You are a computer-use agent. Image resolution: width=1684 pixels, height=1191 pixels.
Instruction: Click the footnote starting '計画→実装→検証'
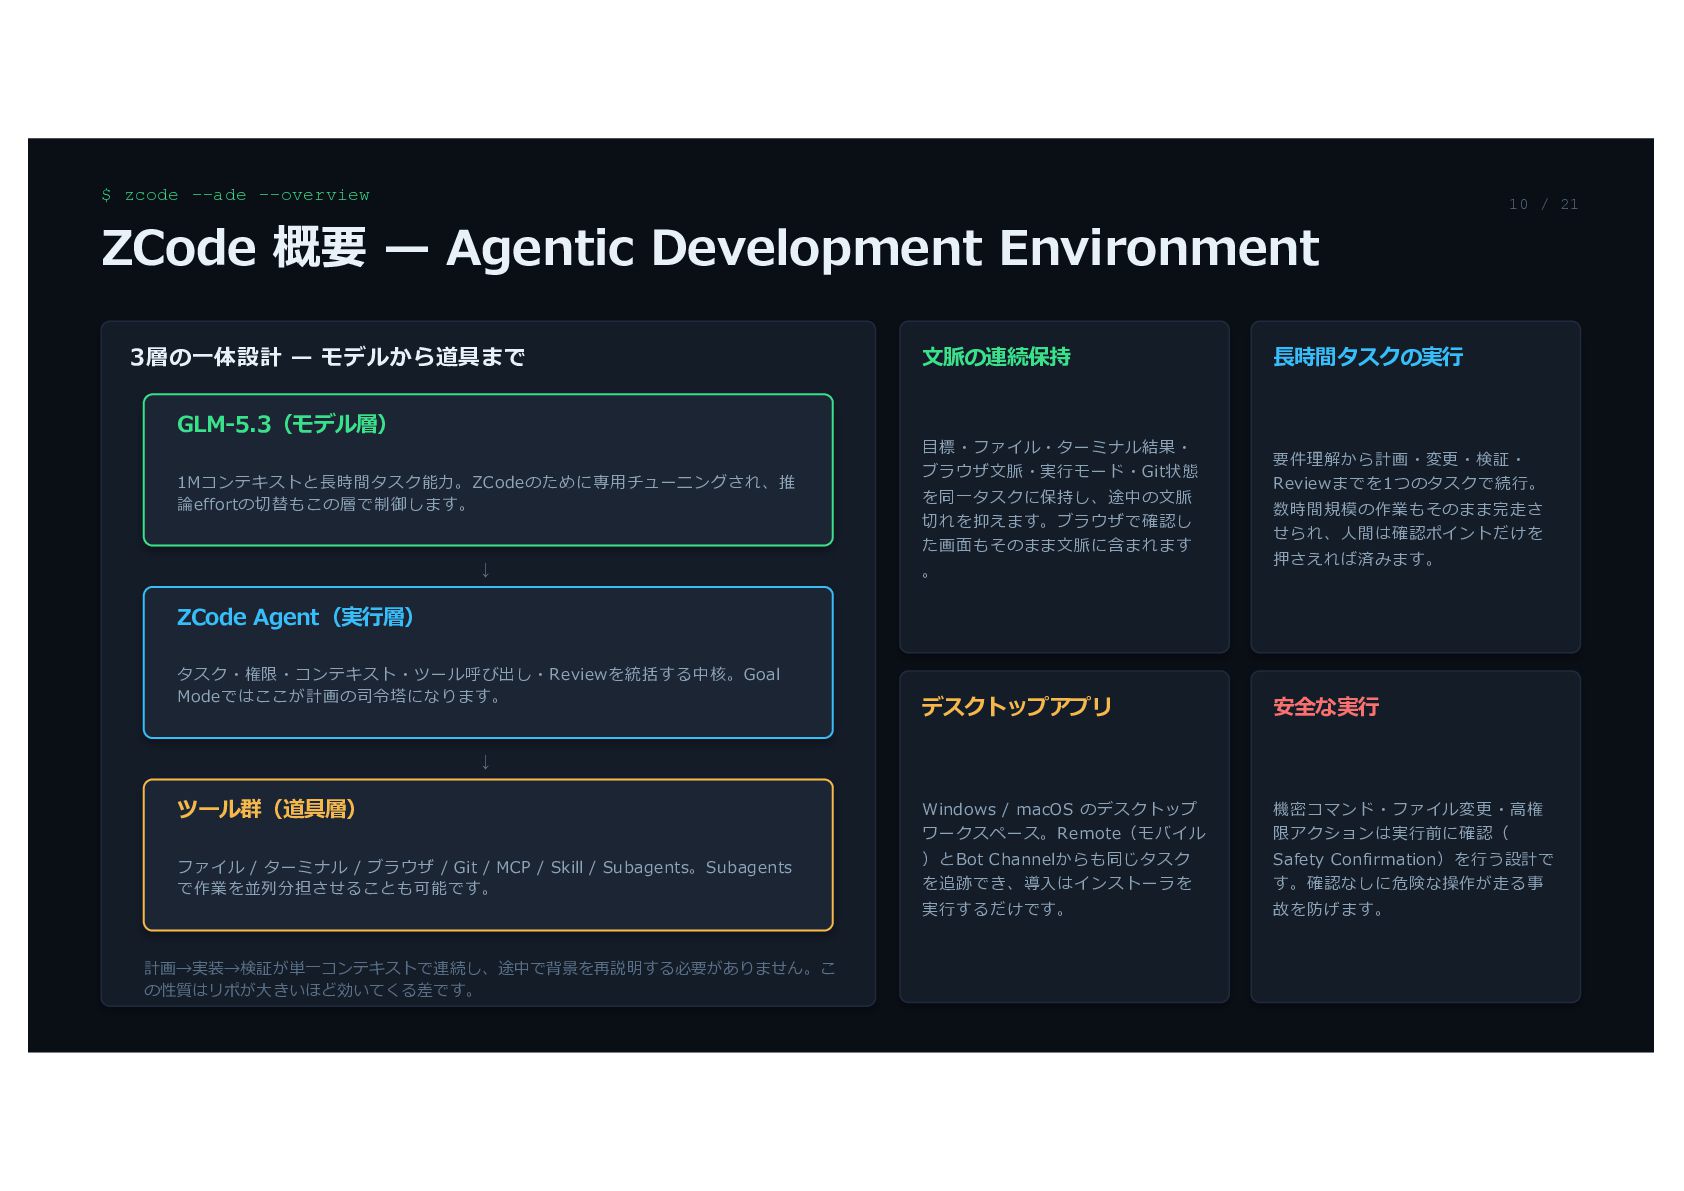point(490,979)
